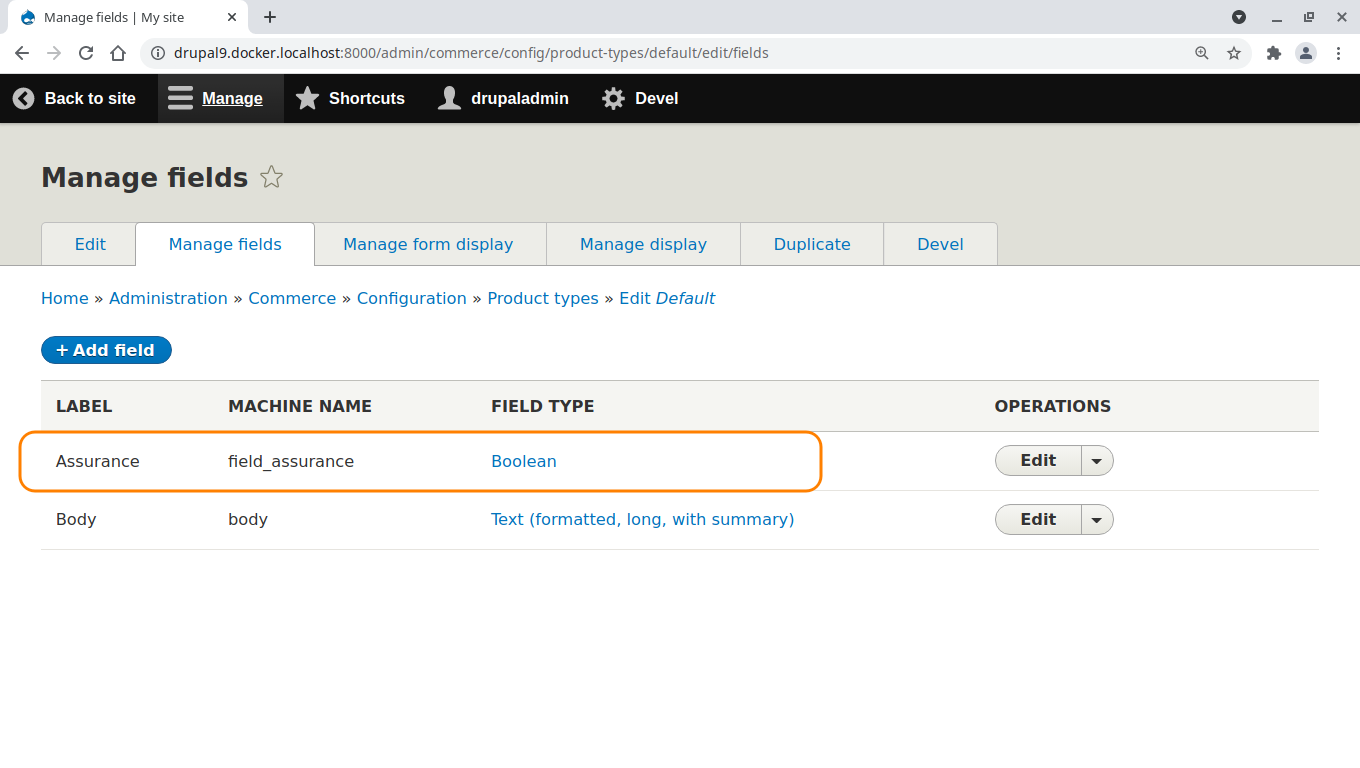Expand the Edit dropdown for the Assurance field
1360x768 pixels.
coord(1097,460)
